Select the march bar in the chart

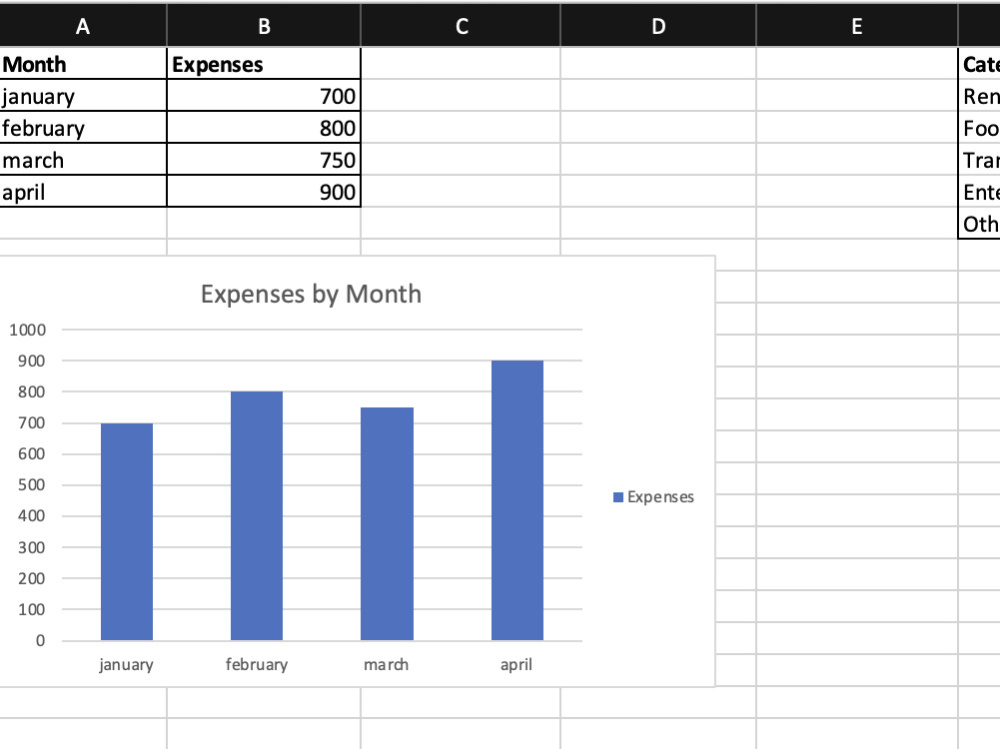(387, 524)
